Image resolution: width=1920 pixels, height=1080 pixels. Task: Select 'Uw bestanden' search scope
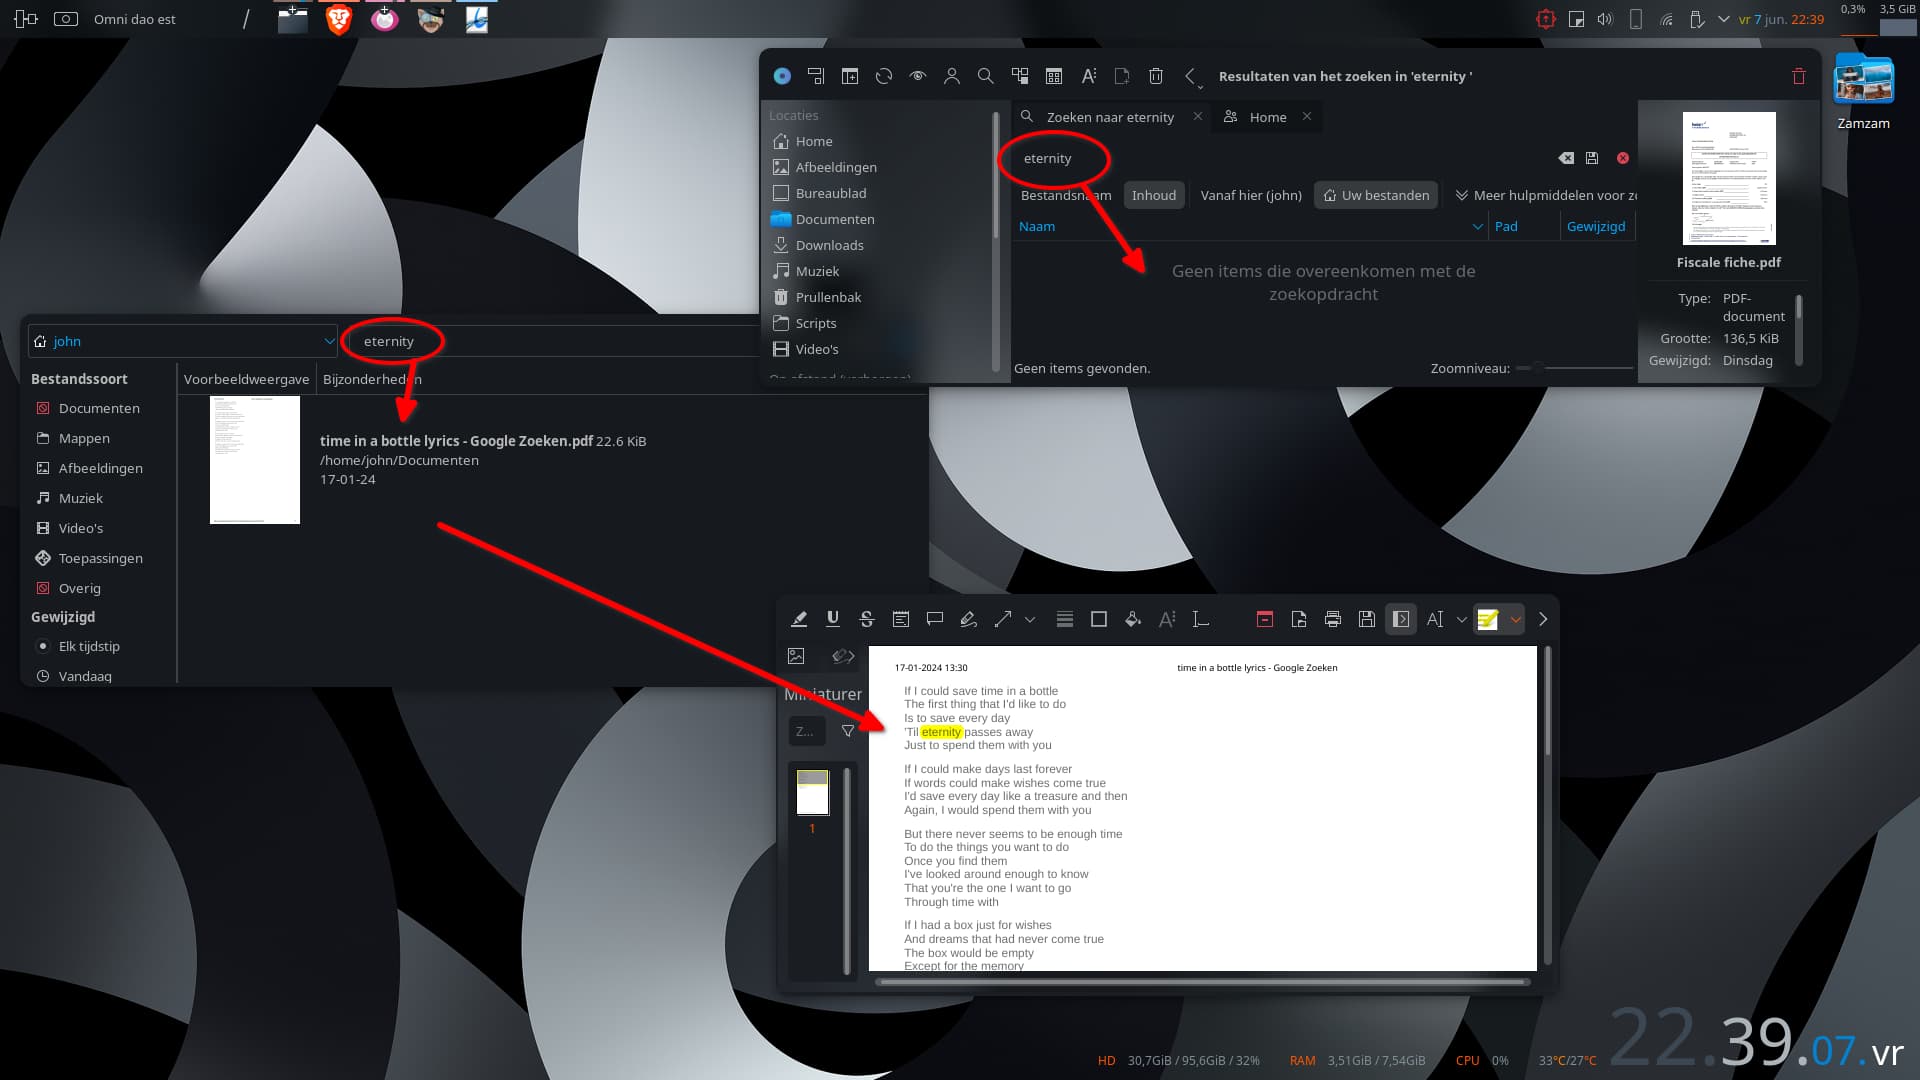point(1376,195)
